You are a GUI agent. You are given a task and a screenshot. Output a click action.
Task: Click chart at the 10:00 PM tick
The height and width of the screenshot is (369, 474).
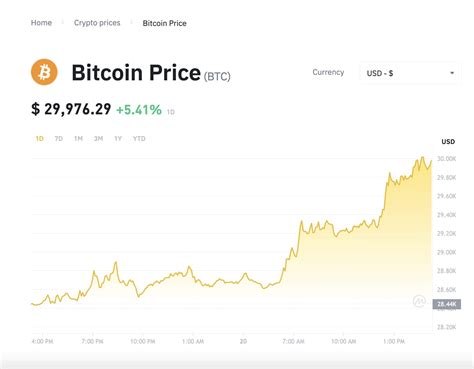pyautogui.click(x=143, y=341)
